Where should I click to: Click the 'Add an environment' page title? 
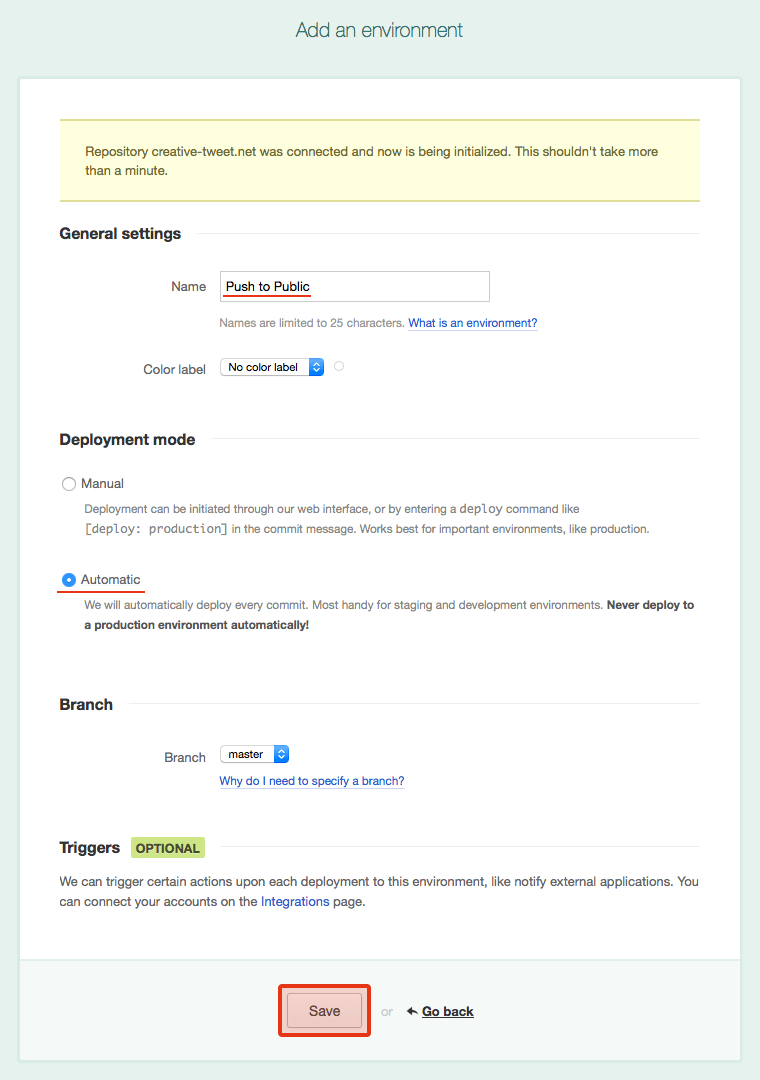[x=380, y=30]
